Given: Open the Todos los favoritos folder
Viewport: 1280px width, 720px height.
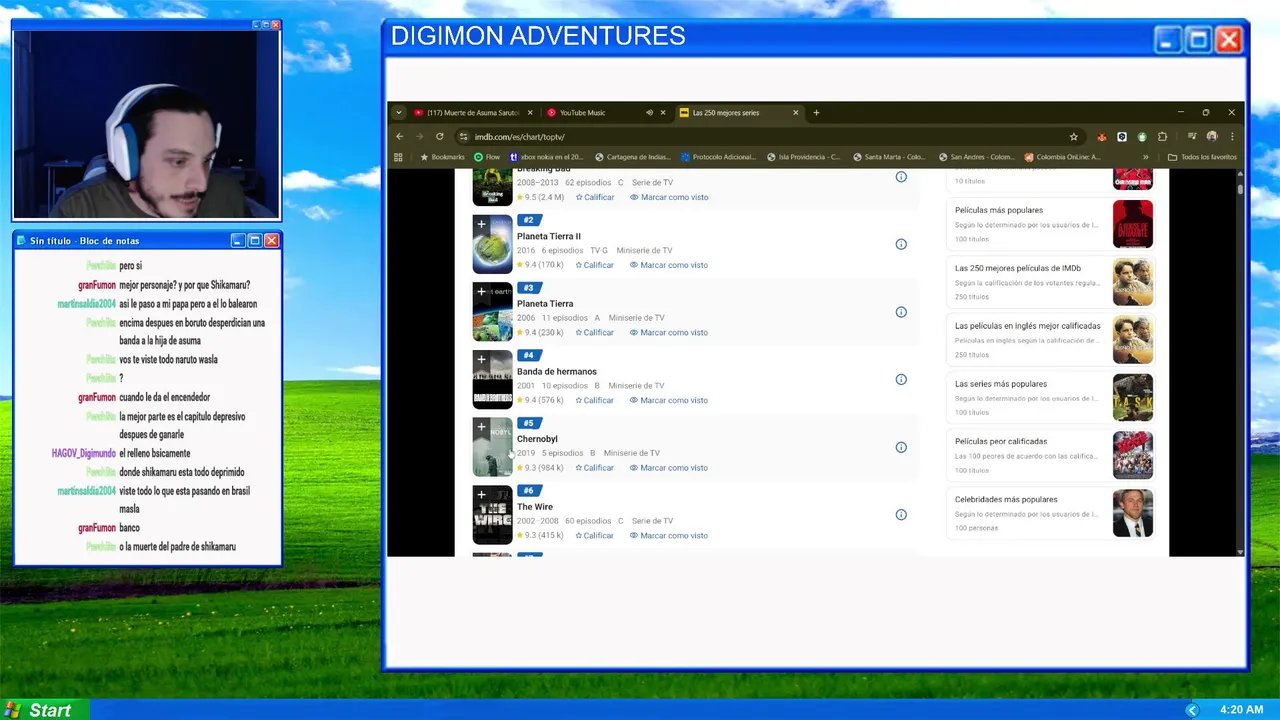Looking at the screenshot, I should point(1202,157).
